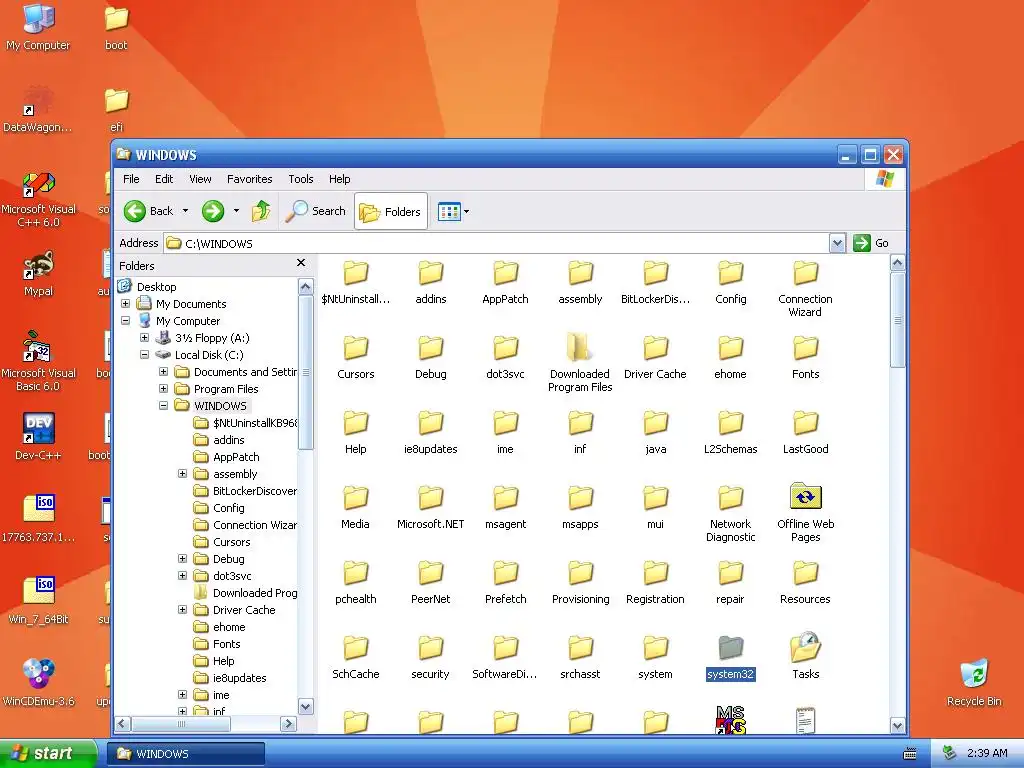The width and height of the screenshot is (1024, 768).
Task: Click the green Forward arrow button
Action: 213,211
